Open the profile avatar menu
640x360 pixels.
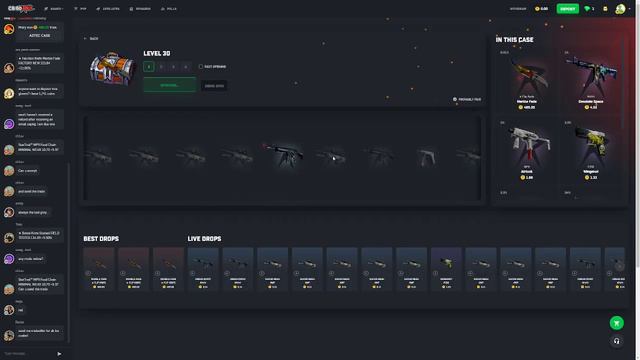620,9
